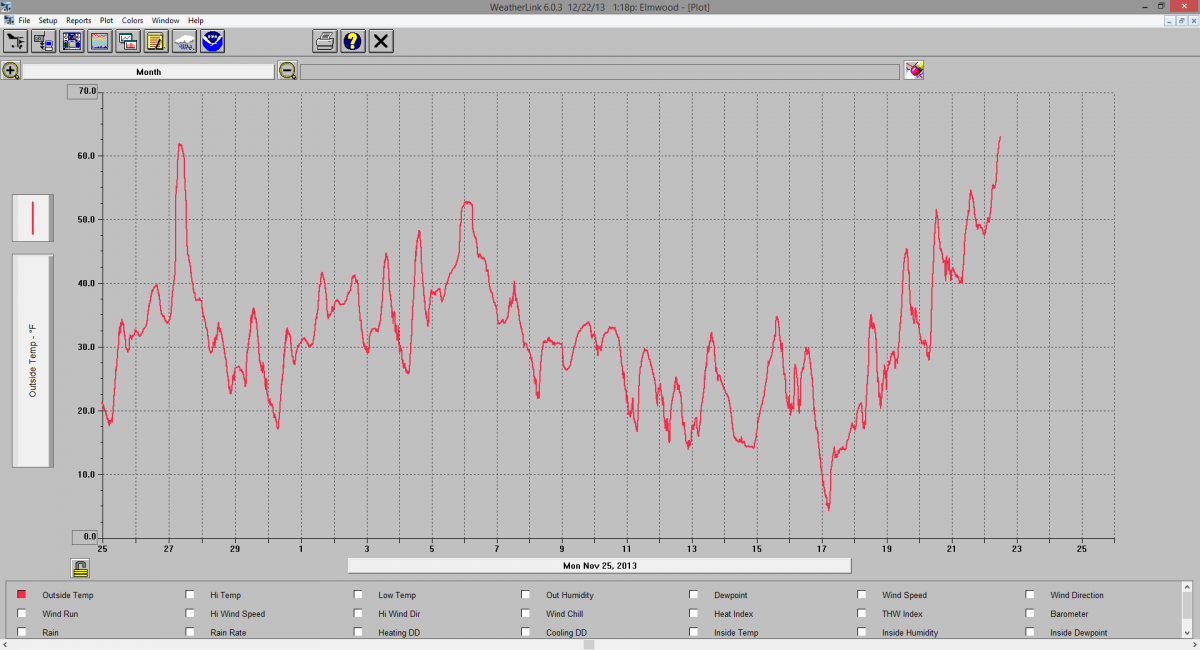Turn on the Wind Speed checkbox
1200x650 pixels.
point(862,595)
